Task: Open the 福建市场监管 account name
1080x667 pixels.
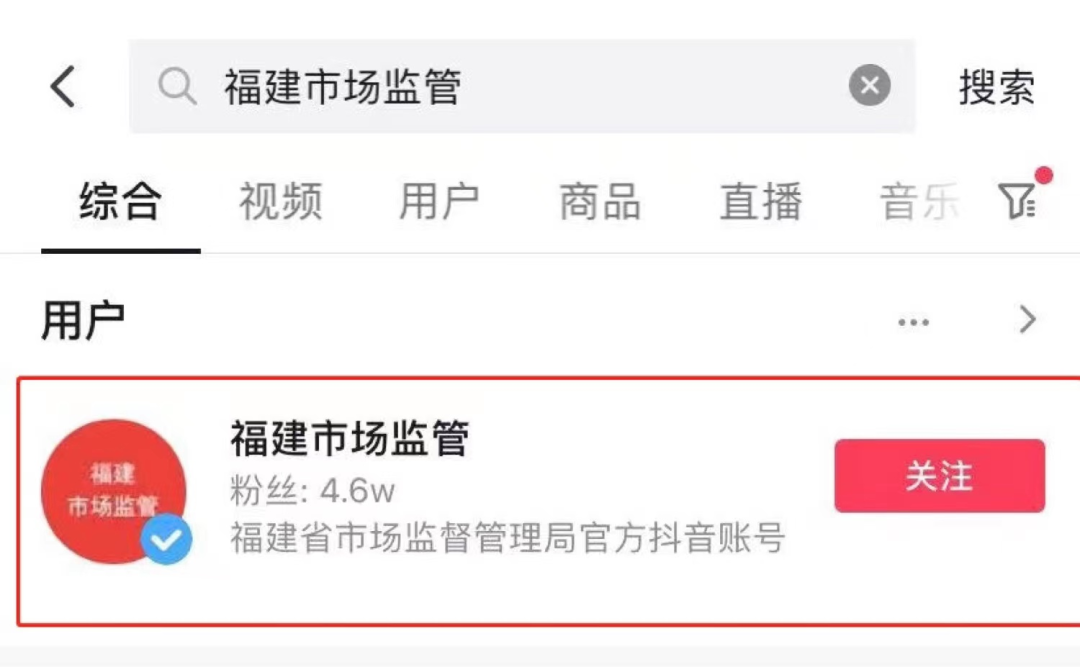Action: click(x=350, y=438)
